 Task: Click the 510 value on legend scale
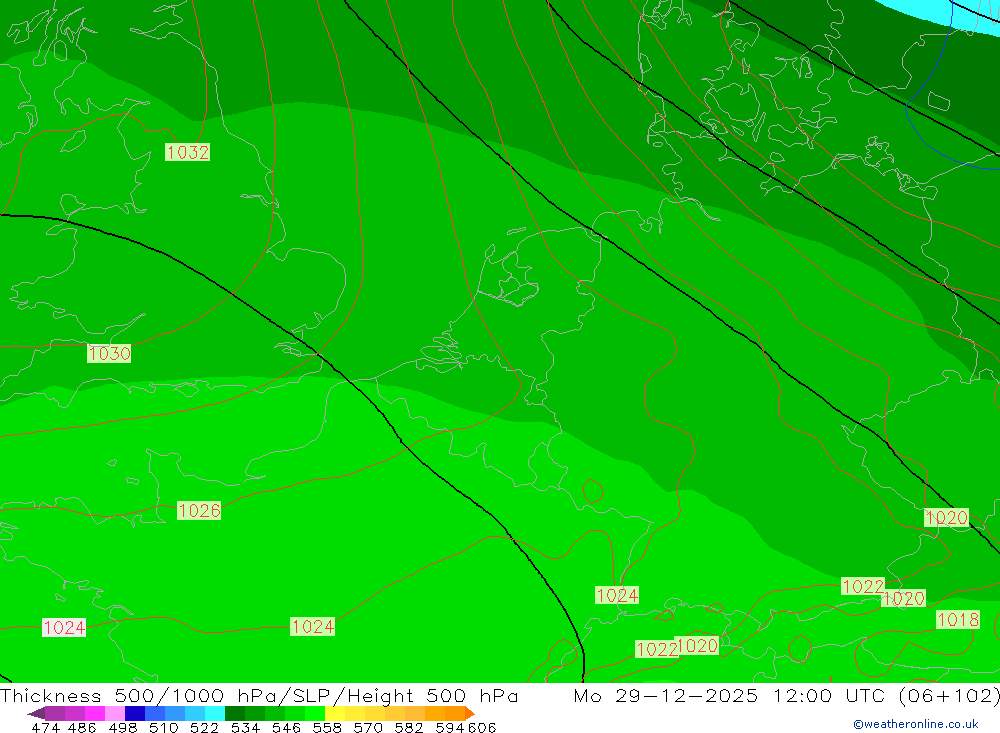(x=164, y=728)
